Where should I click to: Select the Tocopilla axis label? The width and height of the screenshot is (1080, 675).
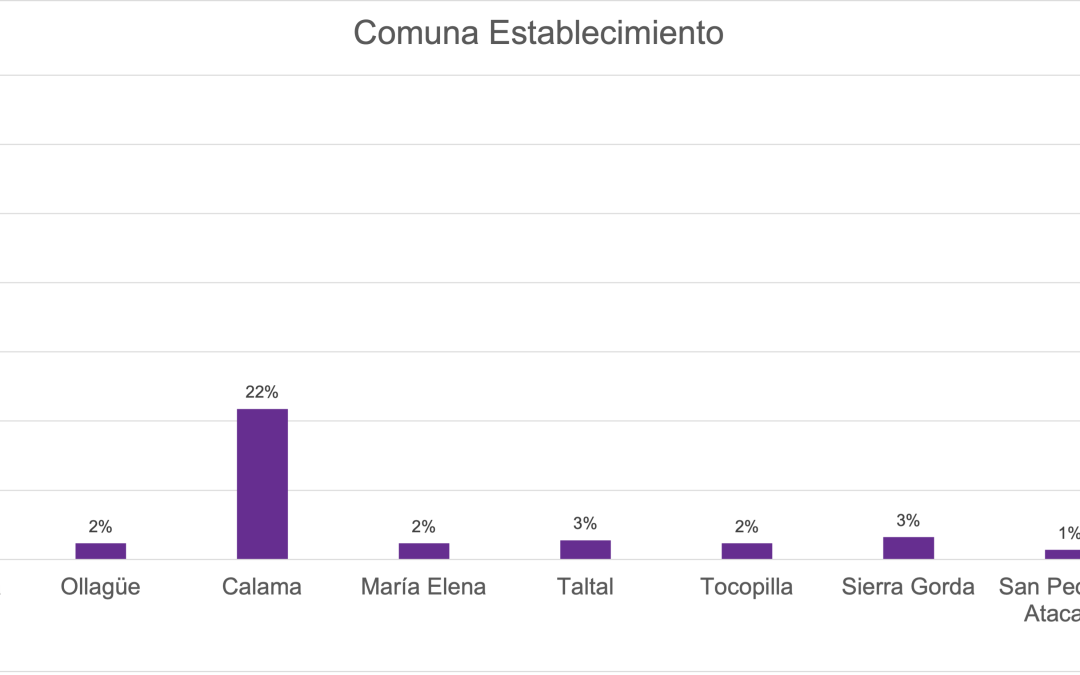(x=747, y=587)
